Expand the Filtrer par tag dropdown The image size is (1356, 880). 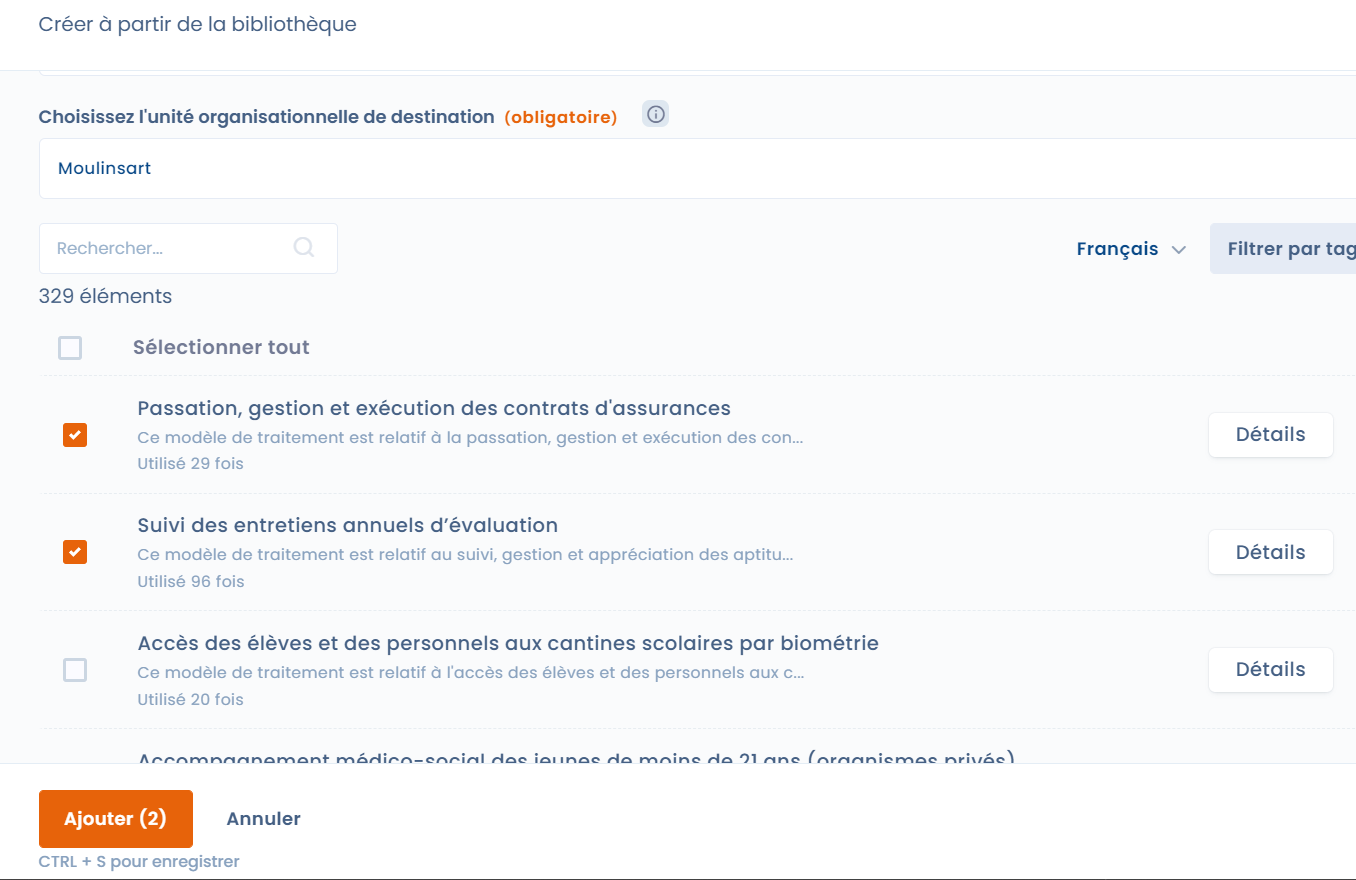[1285, 249]
